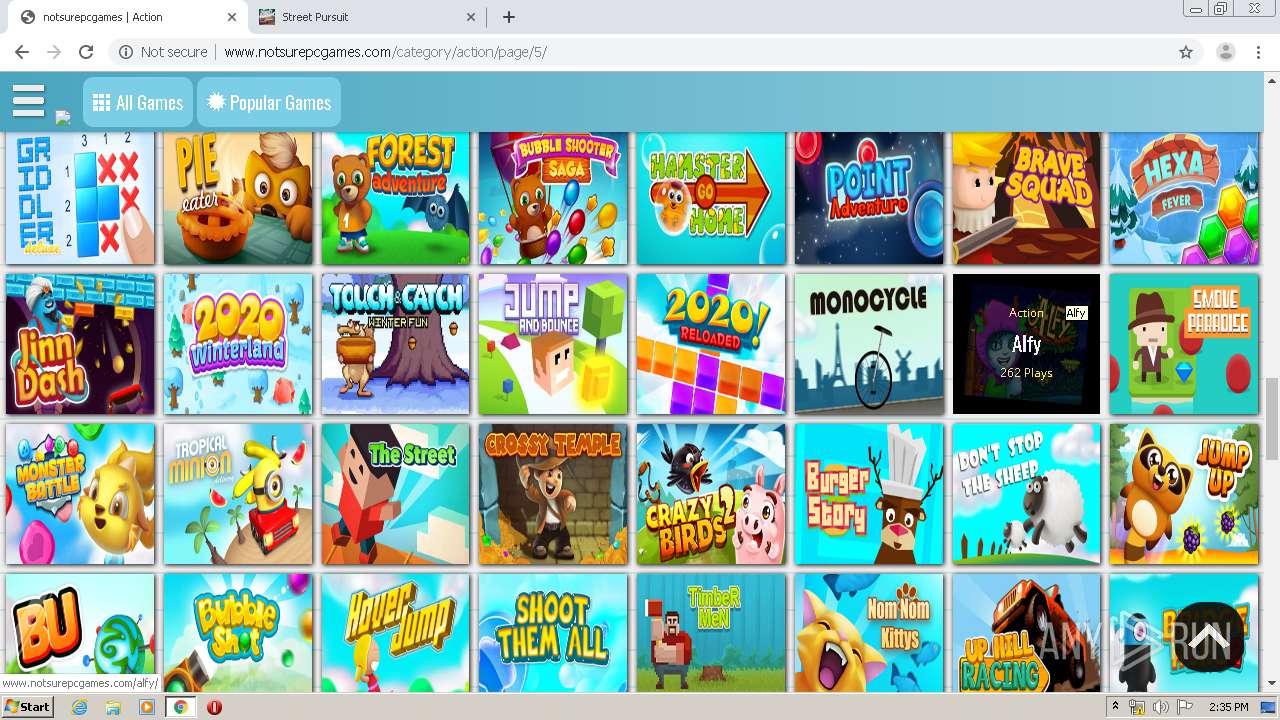
Task: Open the Brave Squad game thumbnail
Action: point(1026,198)
